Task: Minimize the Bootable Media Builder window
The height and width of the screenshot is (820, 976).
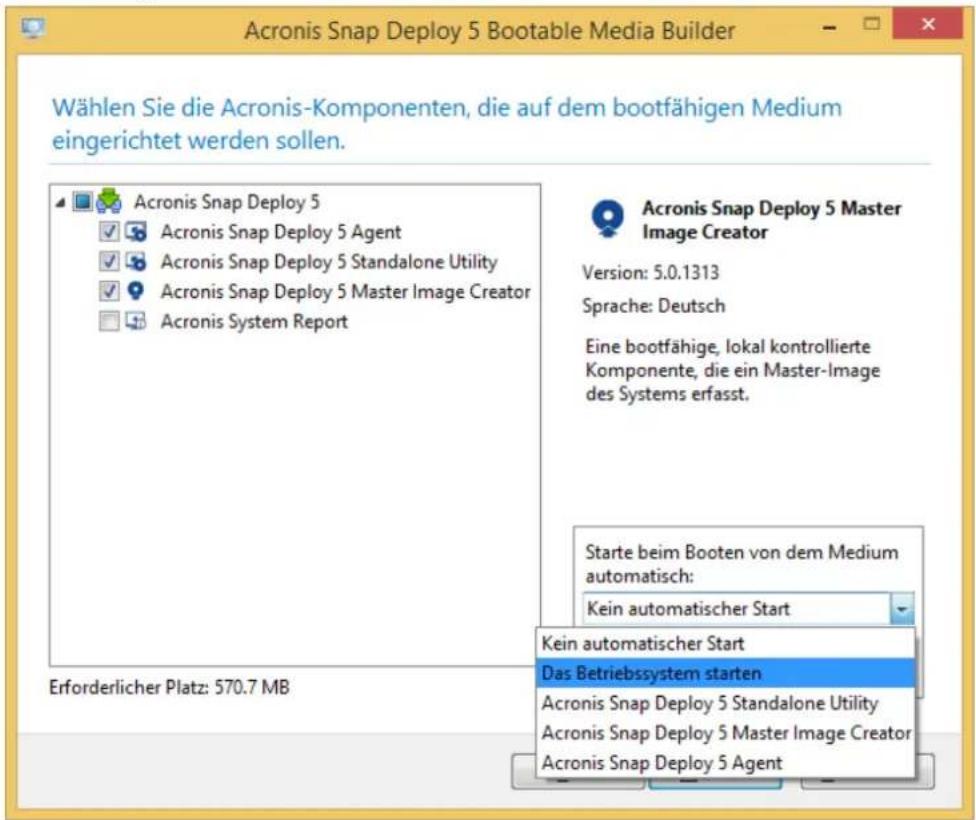Action: tap(829, 27)
